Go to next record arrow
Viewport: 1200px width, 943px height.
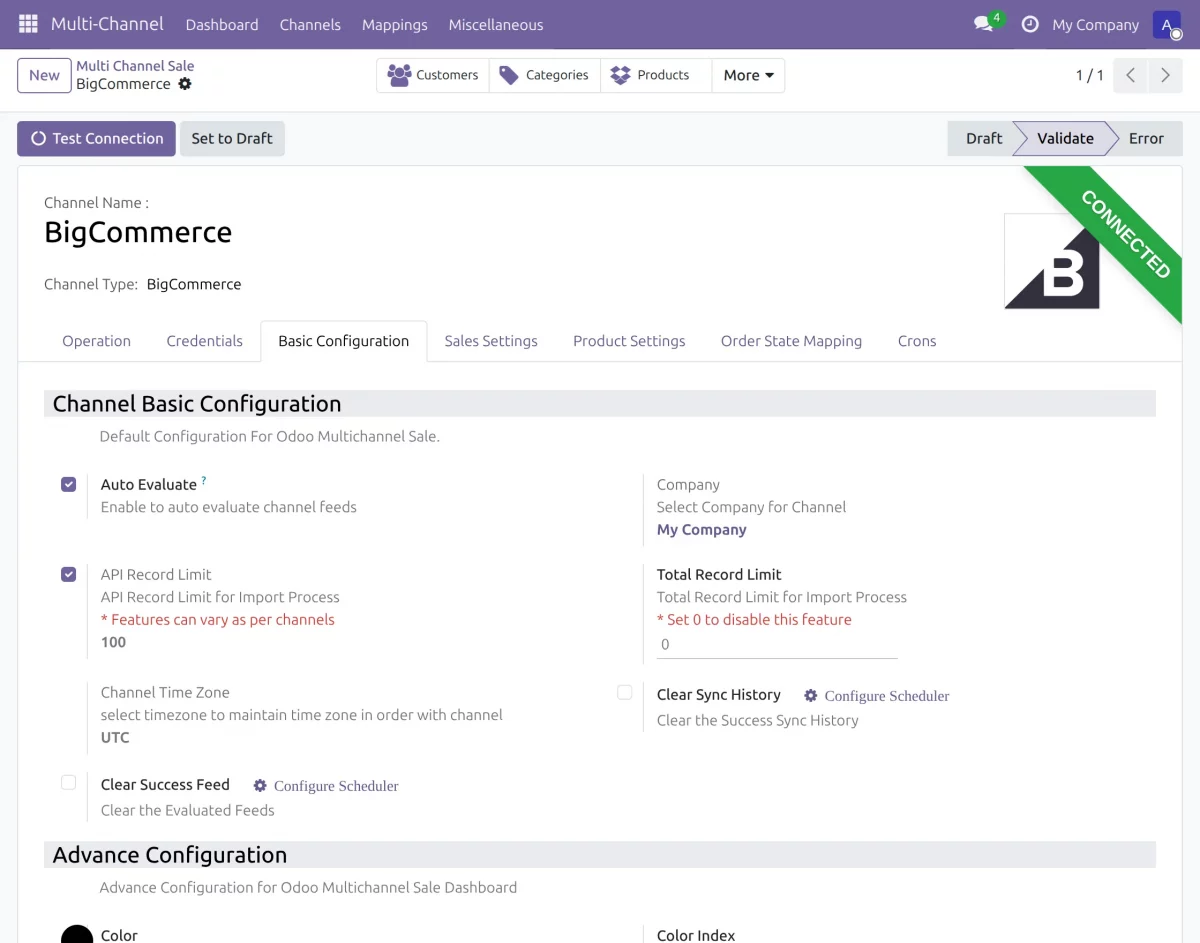click(1165, 75)
